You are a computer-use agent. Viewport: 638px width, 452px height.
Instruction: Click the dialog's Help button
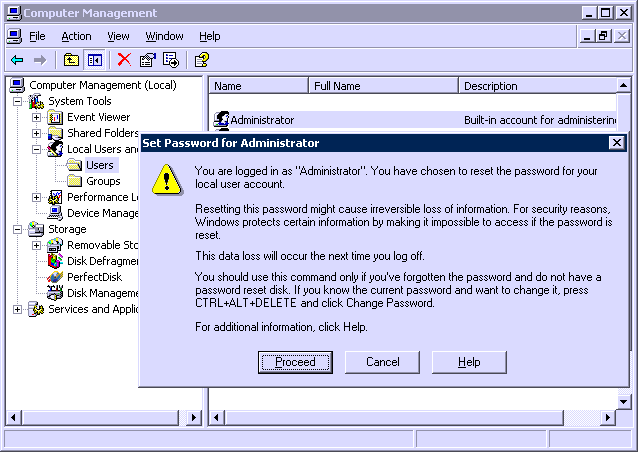point(469,362)
